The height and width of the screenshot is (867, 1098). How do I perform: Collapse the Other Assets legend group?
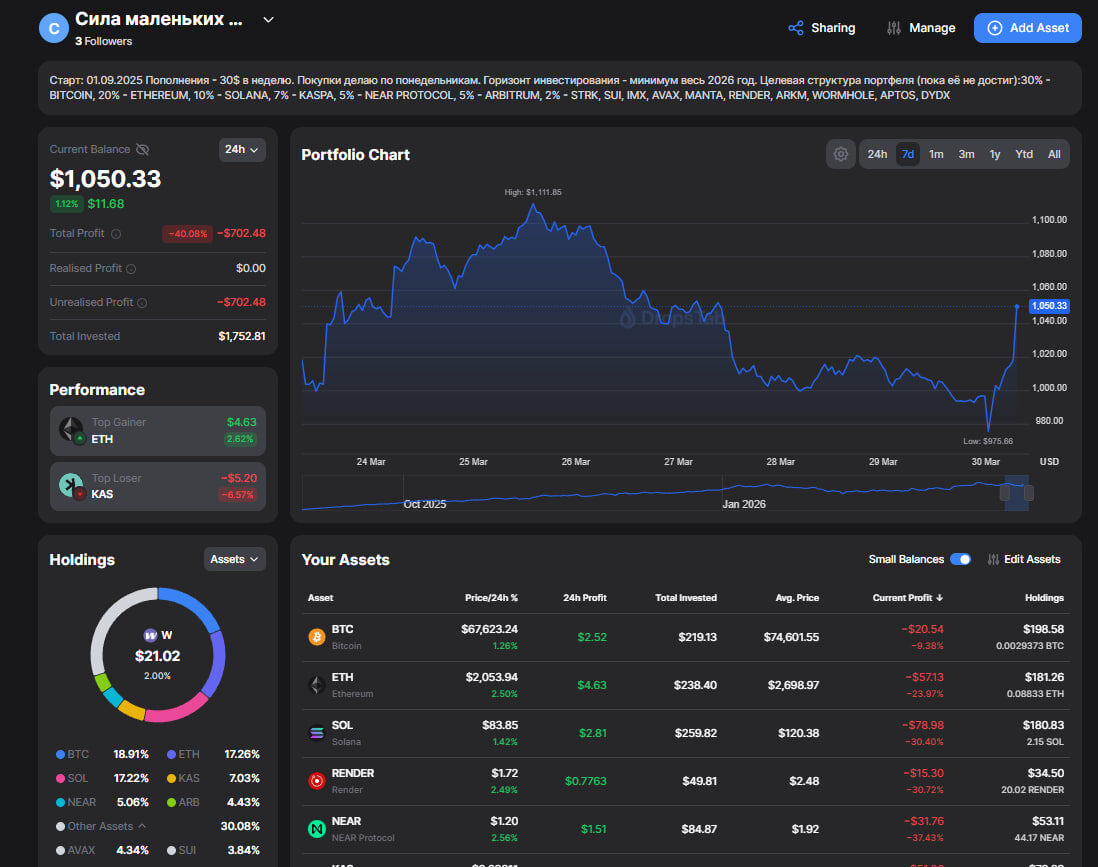101,826
